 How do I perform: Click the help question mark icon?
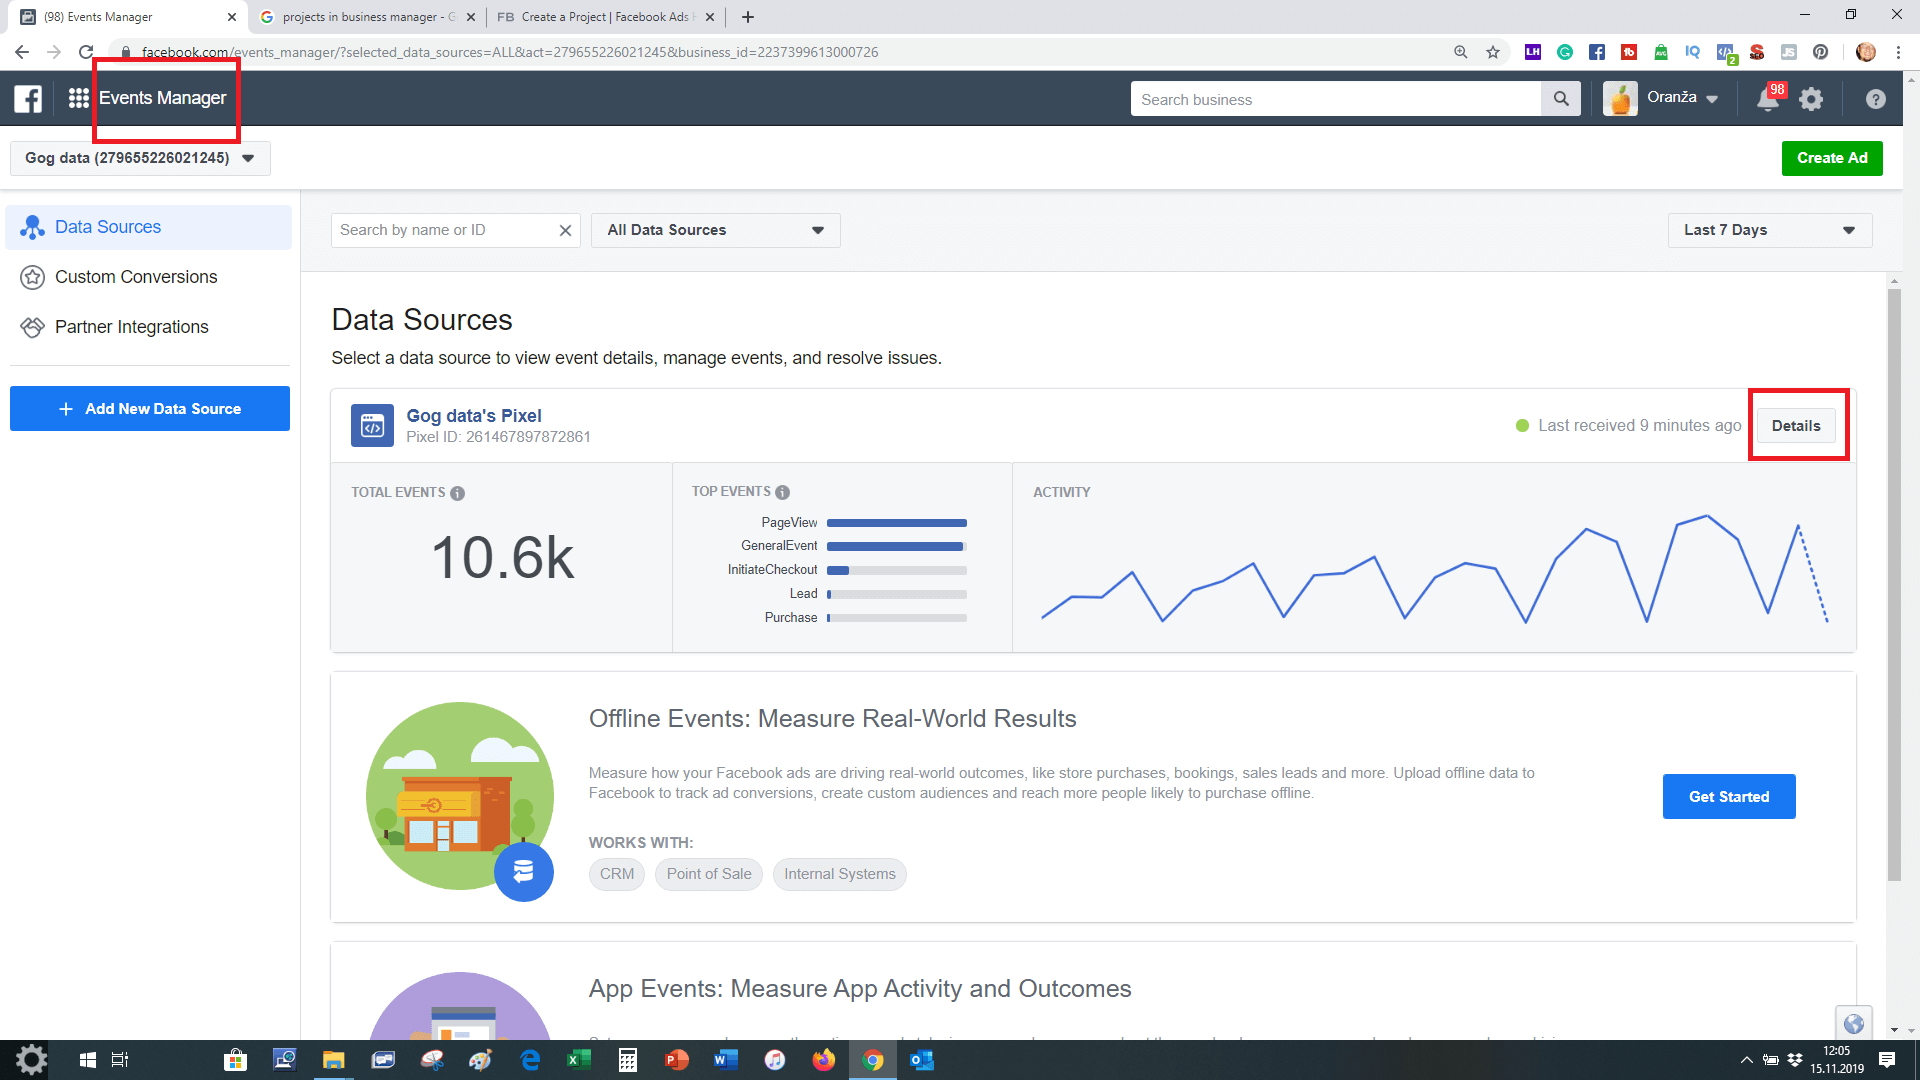pyautogui.click(x=1875, y=99)
